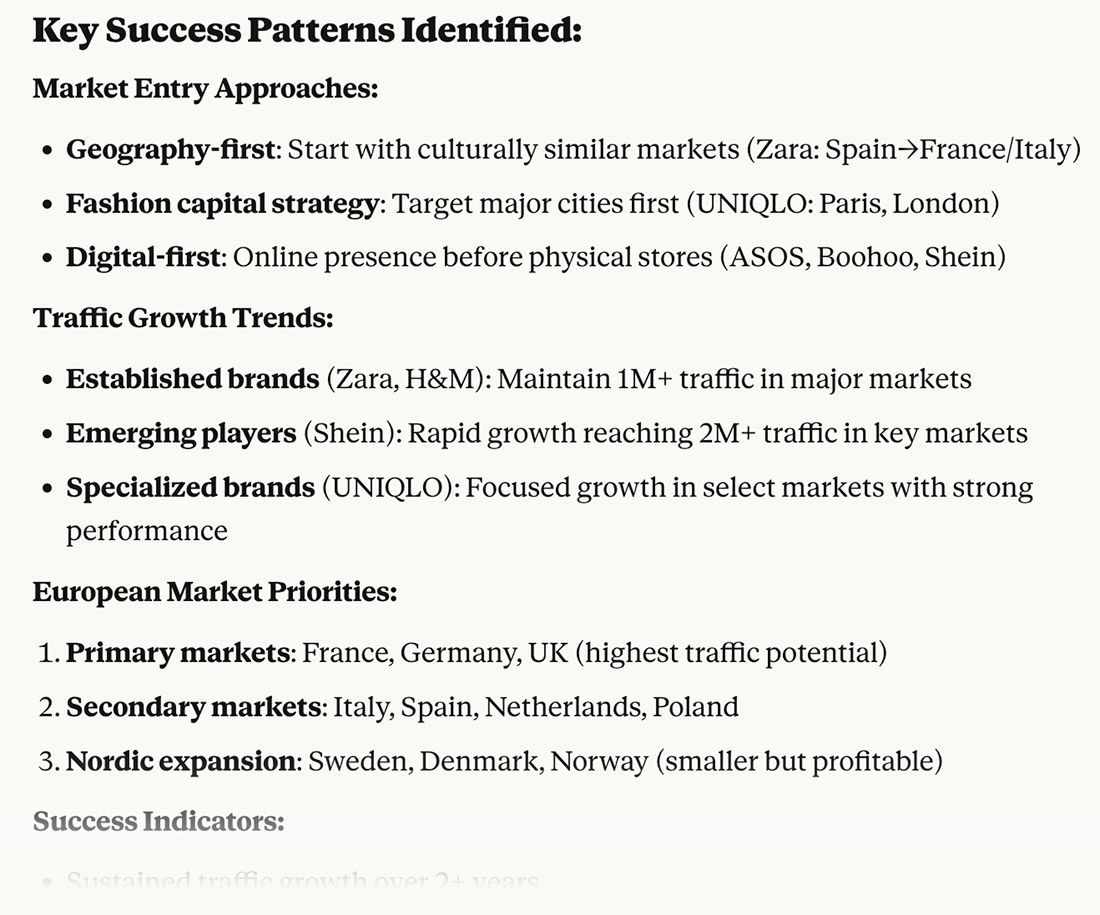Click the bold "Secondary markets" list item
Viewport: 1100px width, 915px height.
click(x=193, y=708)
